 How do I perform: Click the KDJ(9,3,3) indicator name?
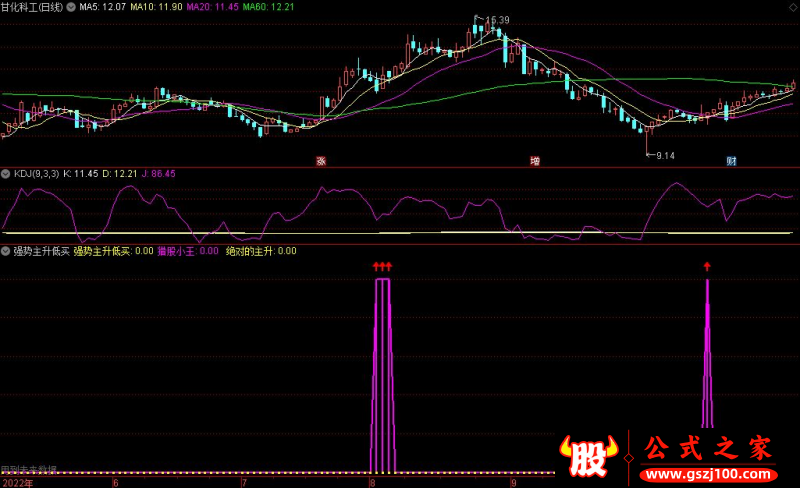tap(36, 173)
